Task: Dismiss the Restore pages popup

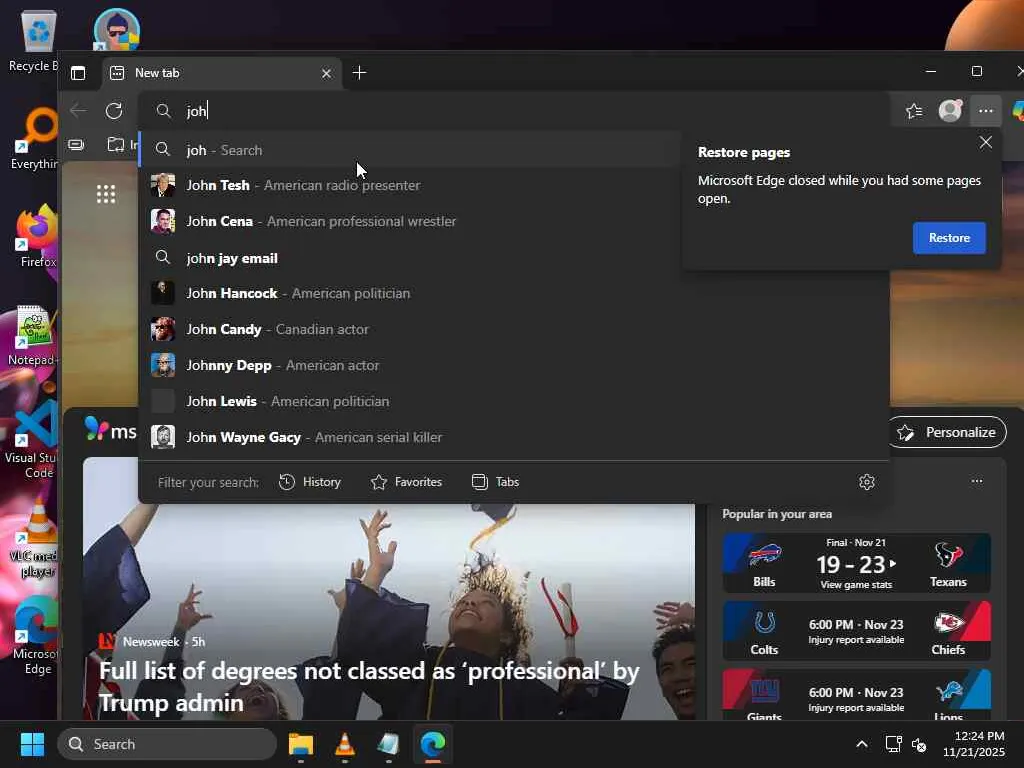Action: 986,142
